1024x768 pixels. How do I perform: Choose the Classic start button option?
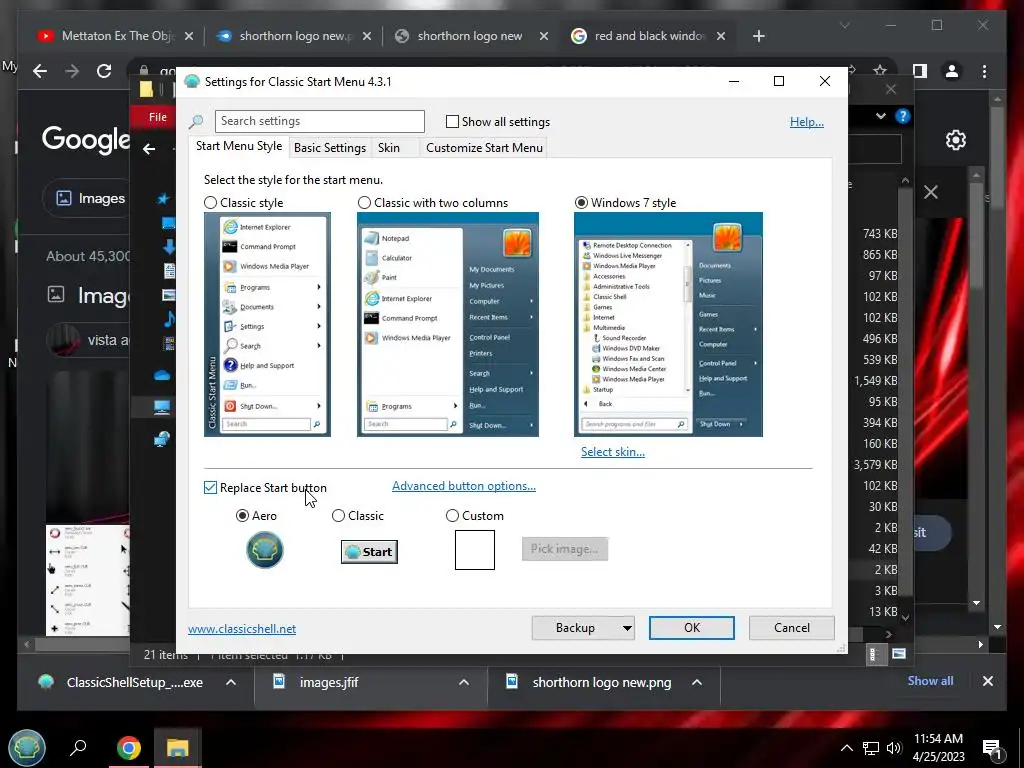pyautogui.click(x=338, y=516)
